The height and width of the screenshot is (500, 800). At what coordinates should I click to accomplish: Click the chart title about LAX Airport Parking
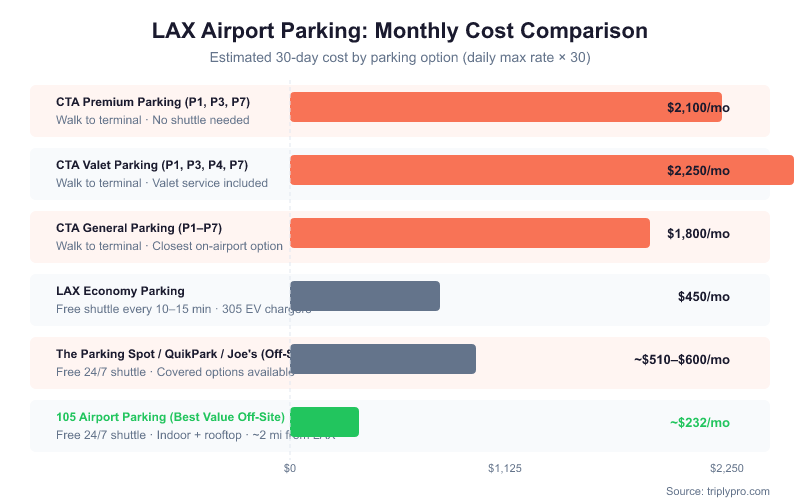pos(400,30)
